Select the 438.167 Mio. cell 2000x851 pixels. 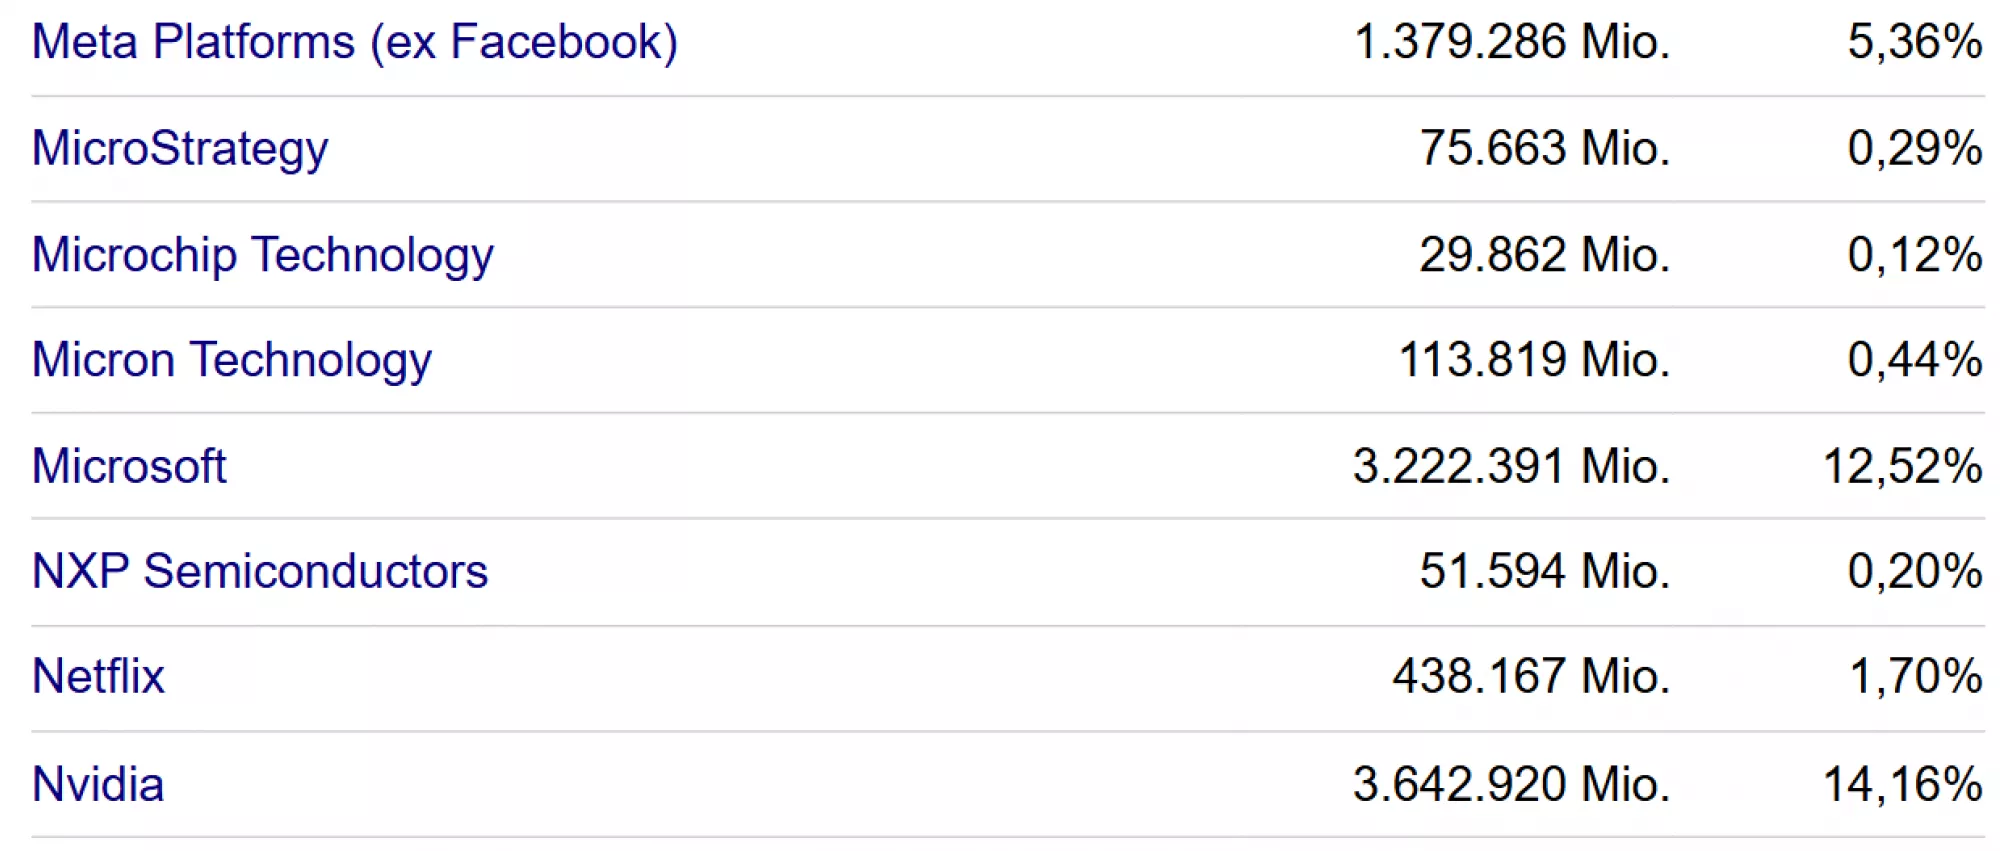1530,677
